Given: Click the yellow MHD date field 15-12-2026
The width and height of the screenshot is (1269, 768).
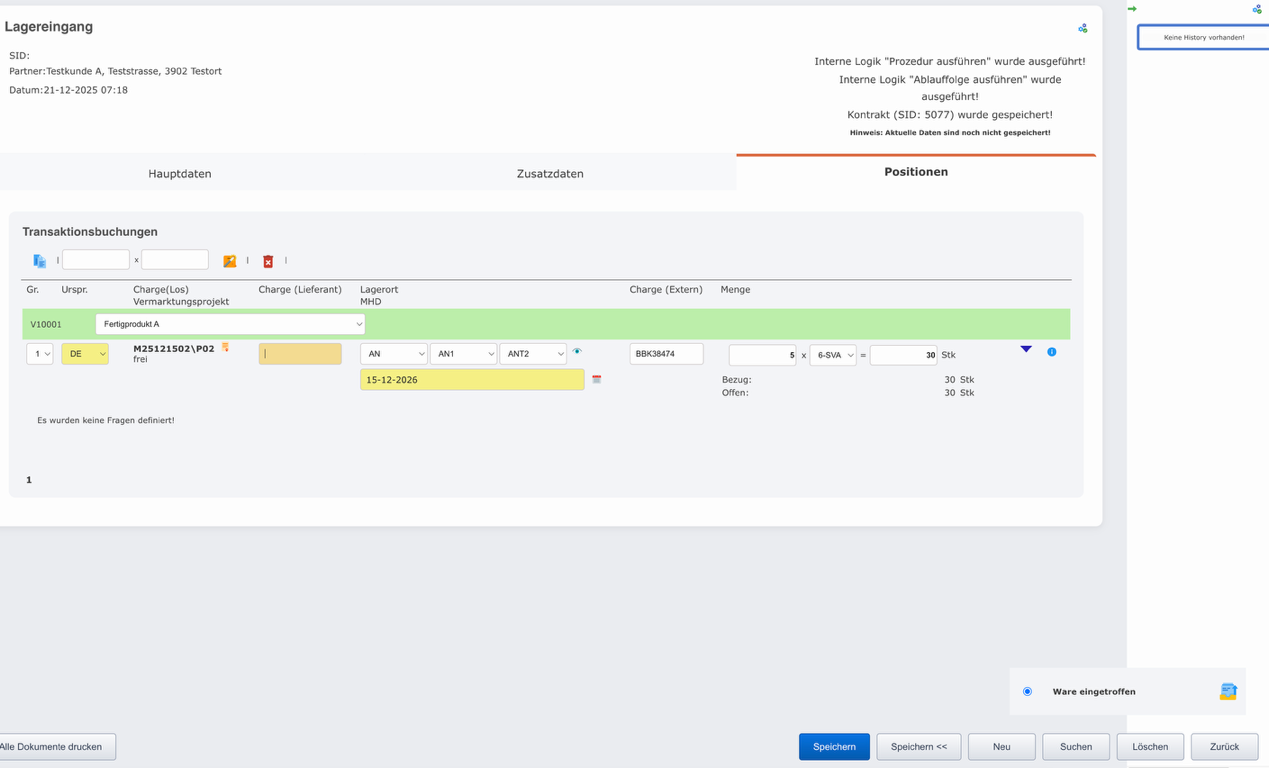Looking at the screenshot, I should (472, 380).
